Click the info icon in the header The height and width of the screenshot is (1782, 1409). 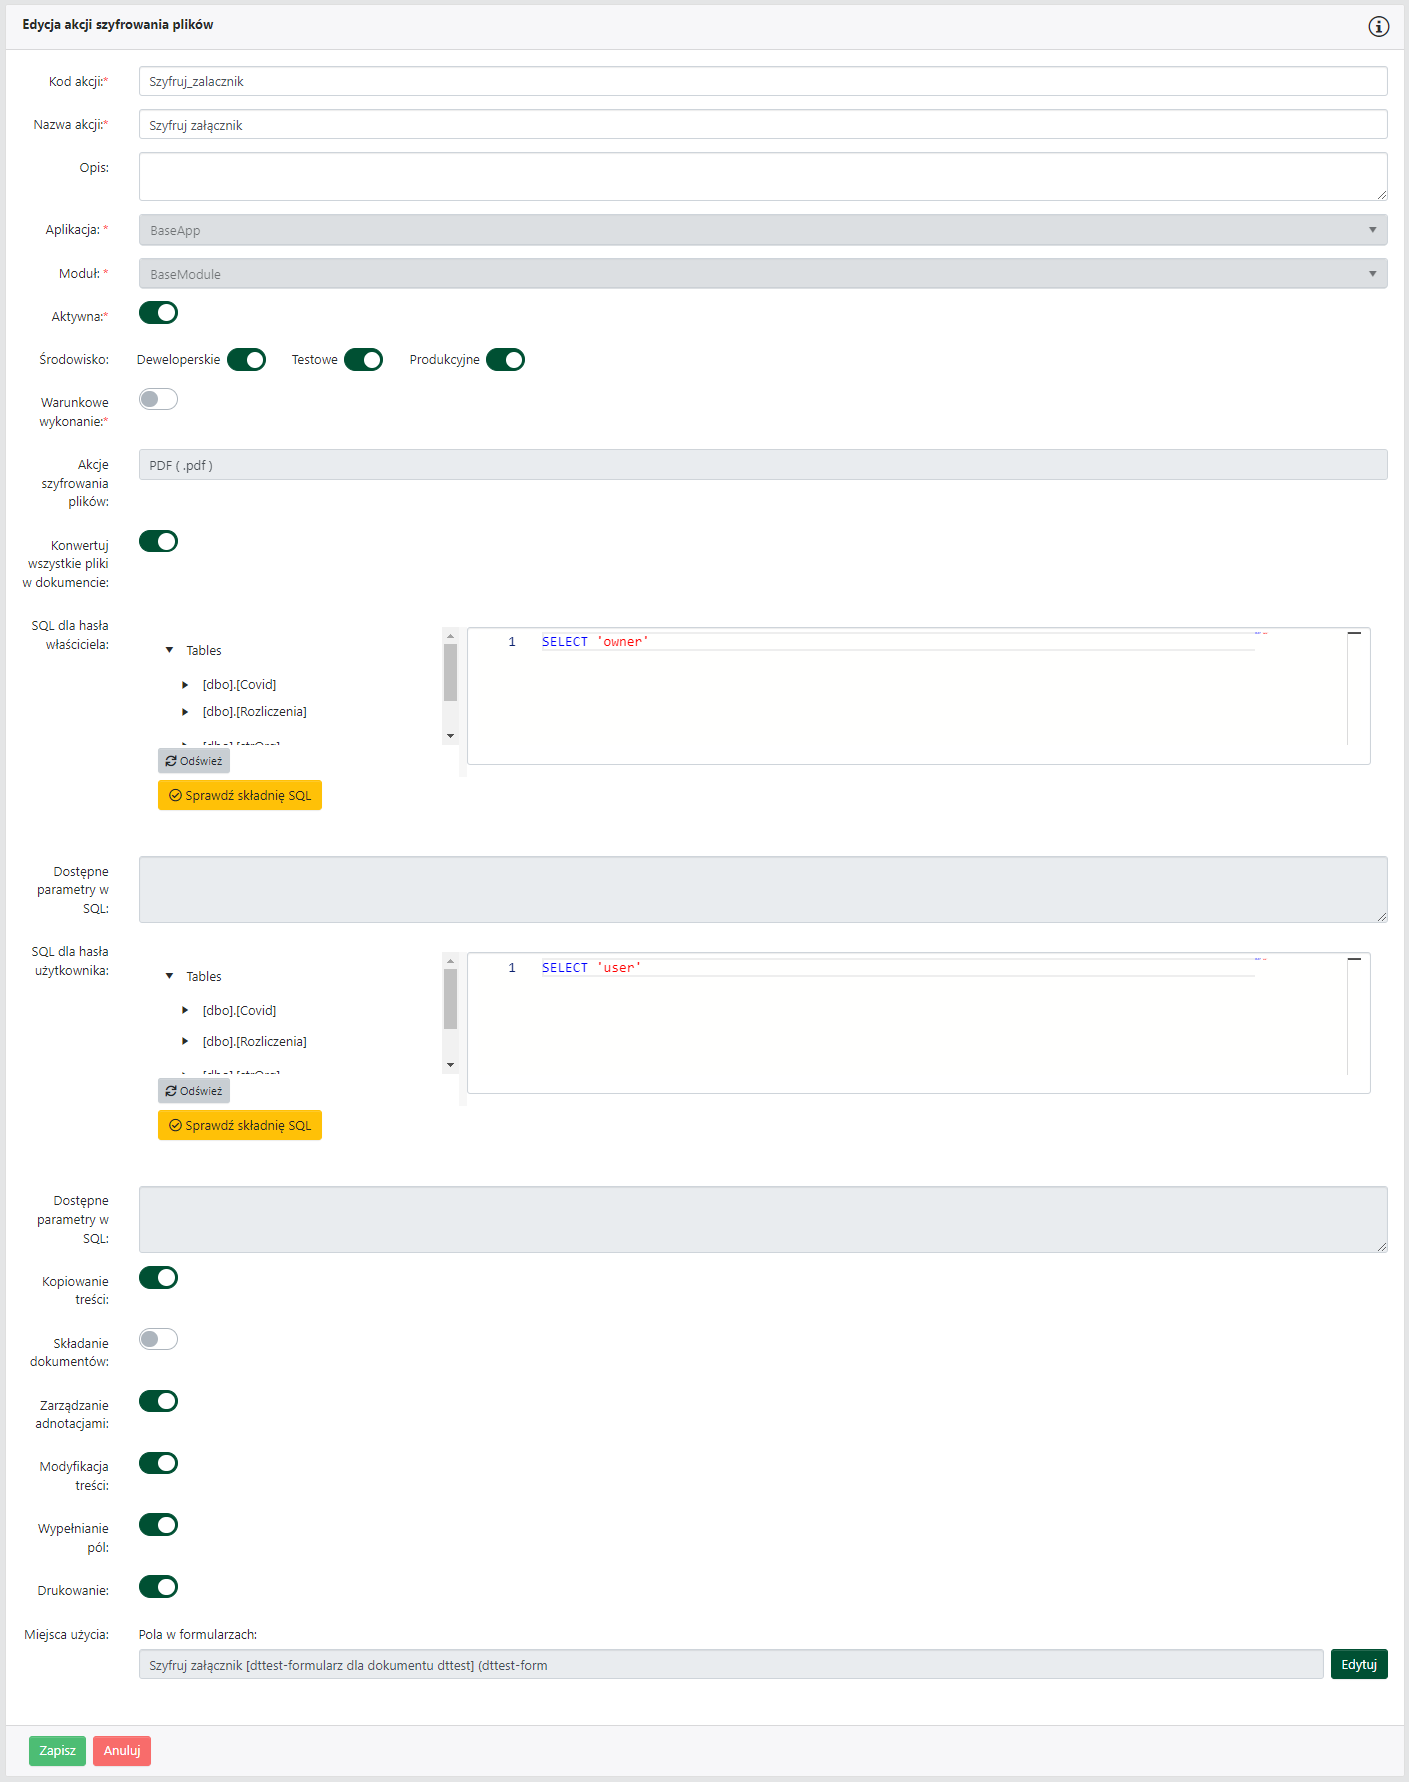pos(1378,27)
